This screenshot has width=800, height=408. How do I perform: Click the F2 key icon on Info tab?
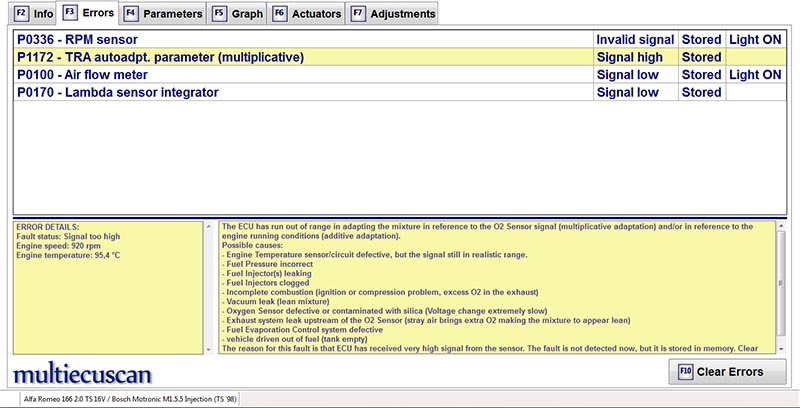coord(16,14)
